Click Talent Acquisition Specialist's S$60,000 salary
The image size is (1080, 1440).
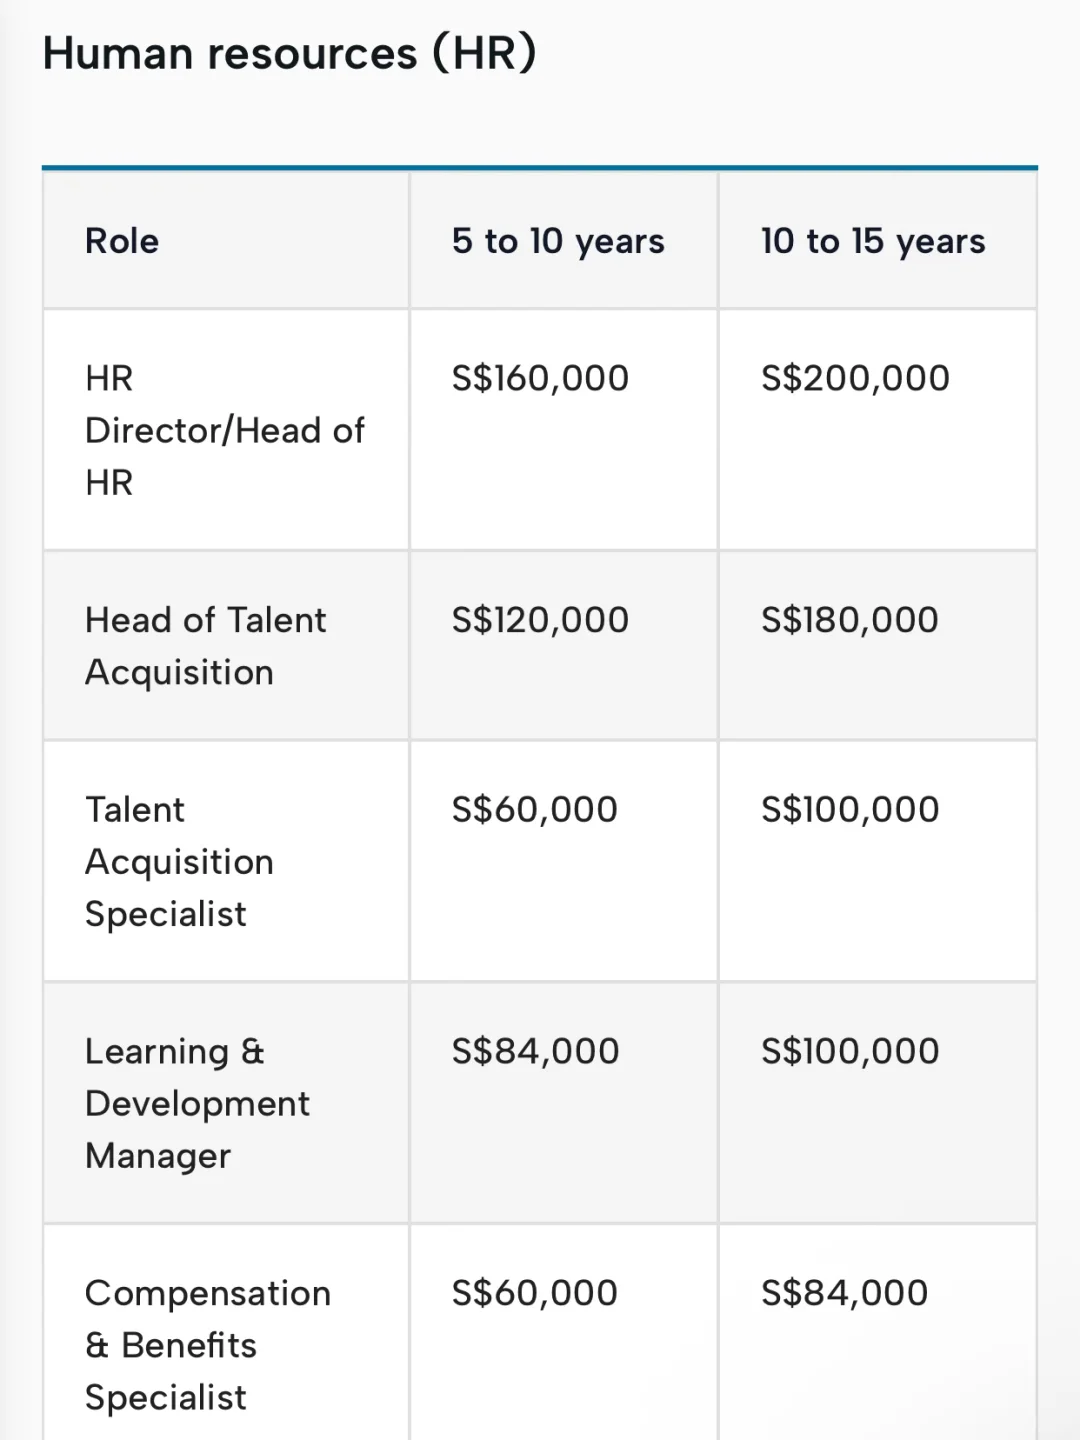[535, 809]
